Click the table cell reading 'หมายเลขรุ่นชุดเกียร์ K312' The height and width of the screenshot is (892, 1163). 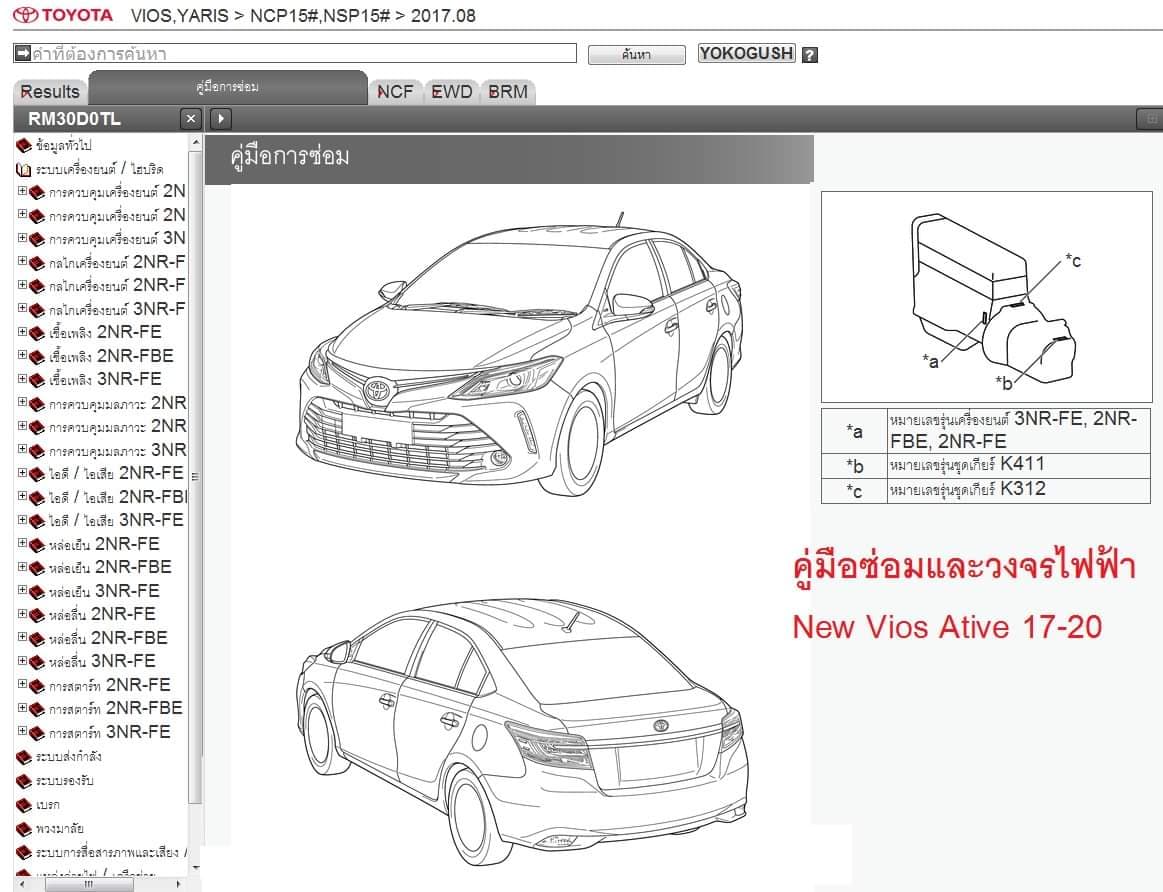(x=1018, y=490)
